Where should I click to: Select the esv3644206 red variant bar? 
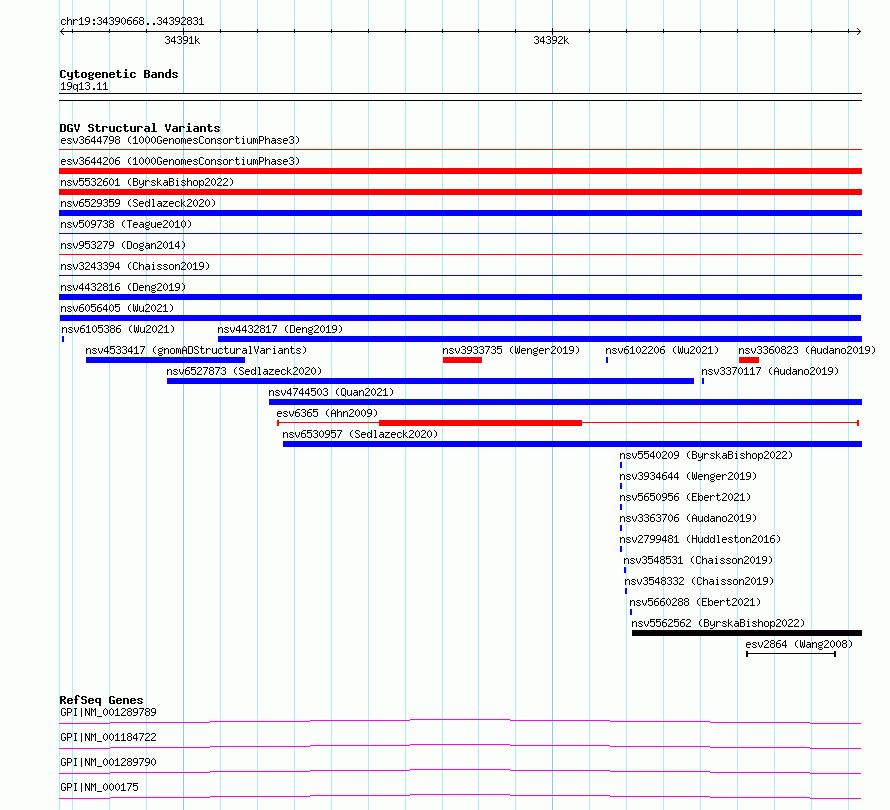coord(460,171)
